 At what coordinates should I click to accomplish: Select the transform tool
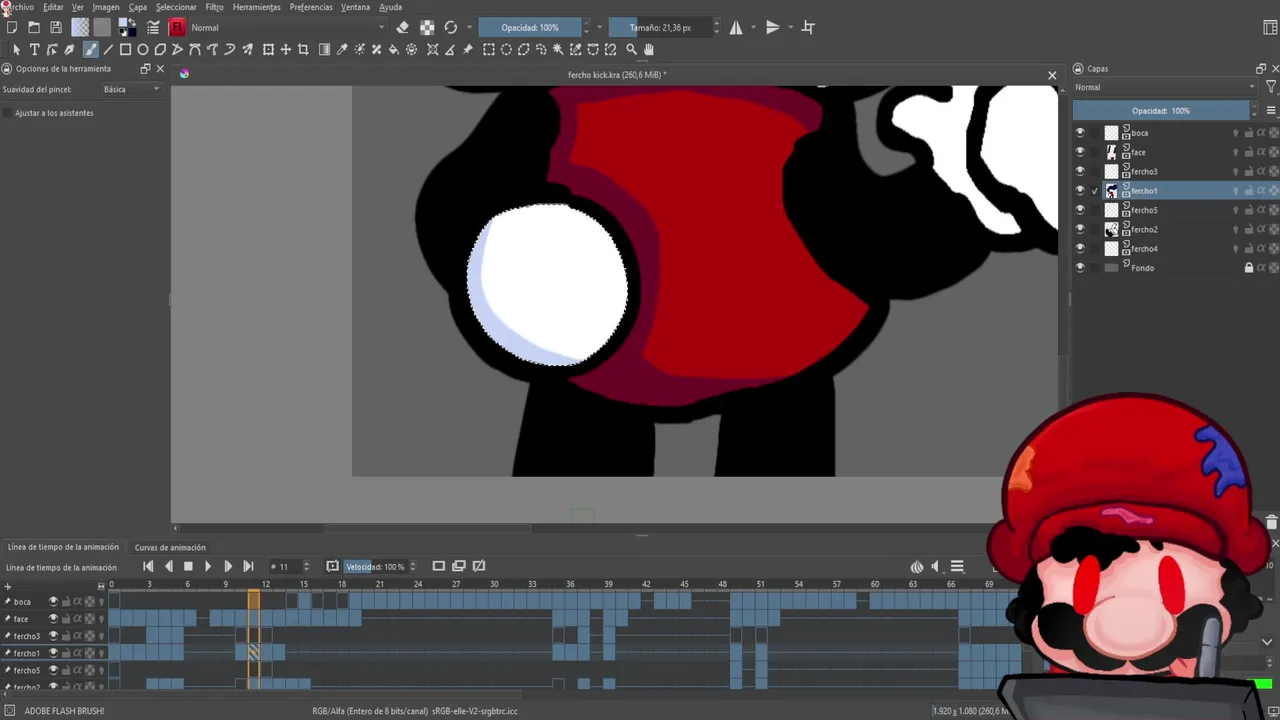click(x=268, y=49)
